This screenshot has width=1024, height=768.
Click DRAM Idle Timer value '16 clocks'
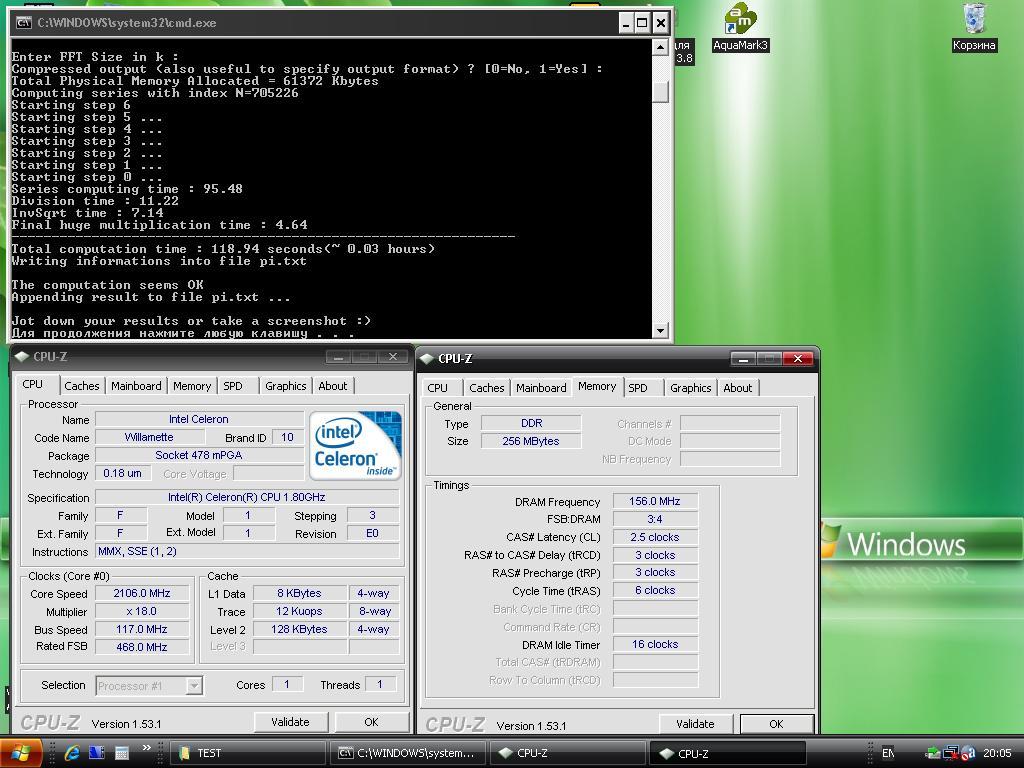point(655,645)
